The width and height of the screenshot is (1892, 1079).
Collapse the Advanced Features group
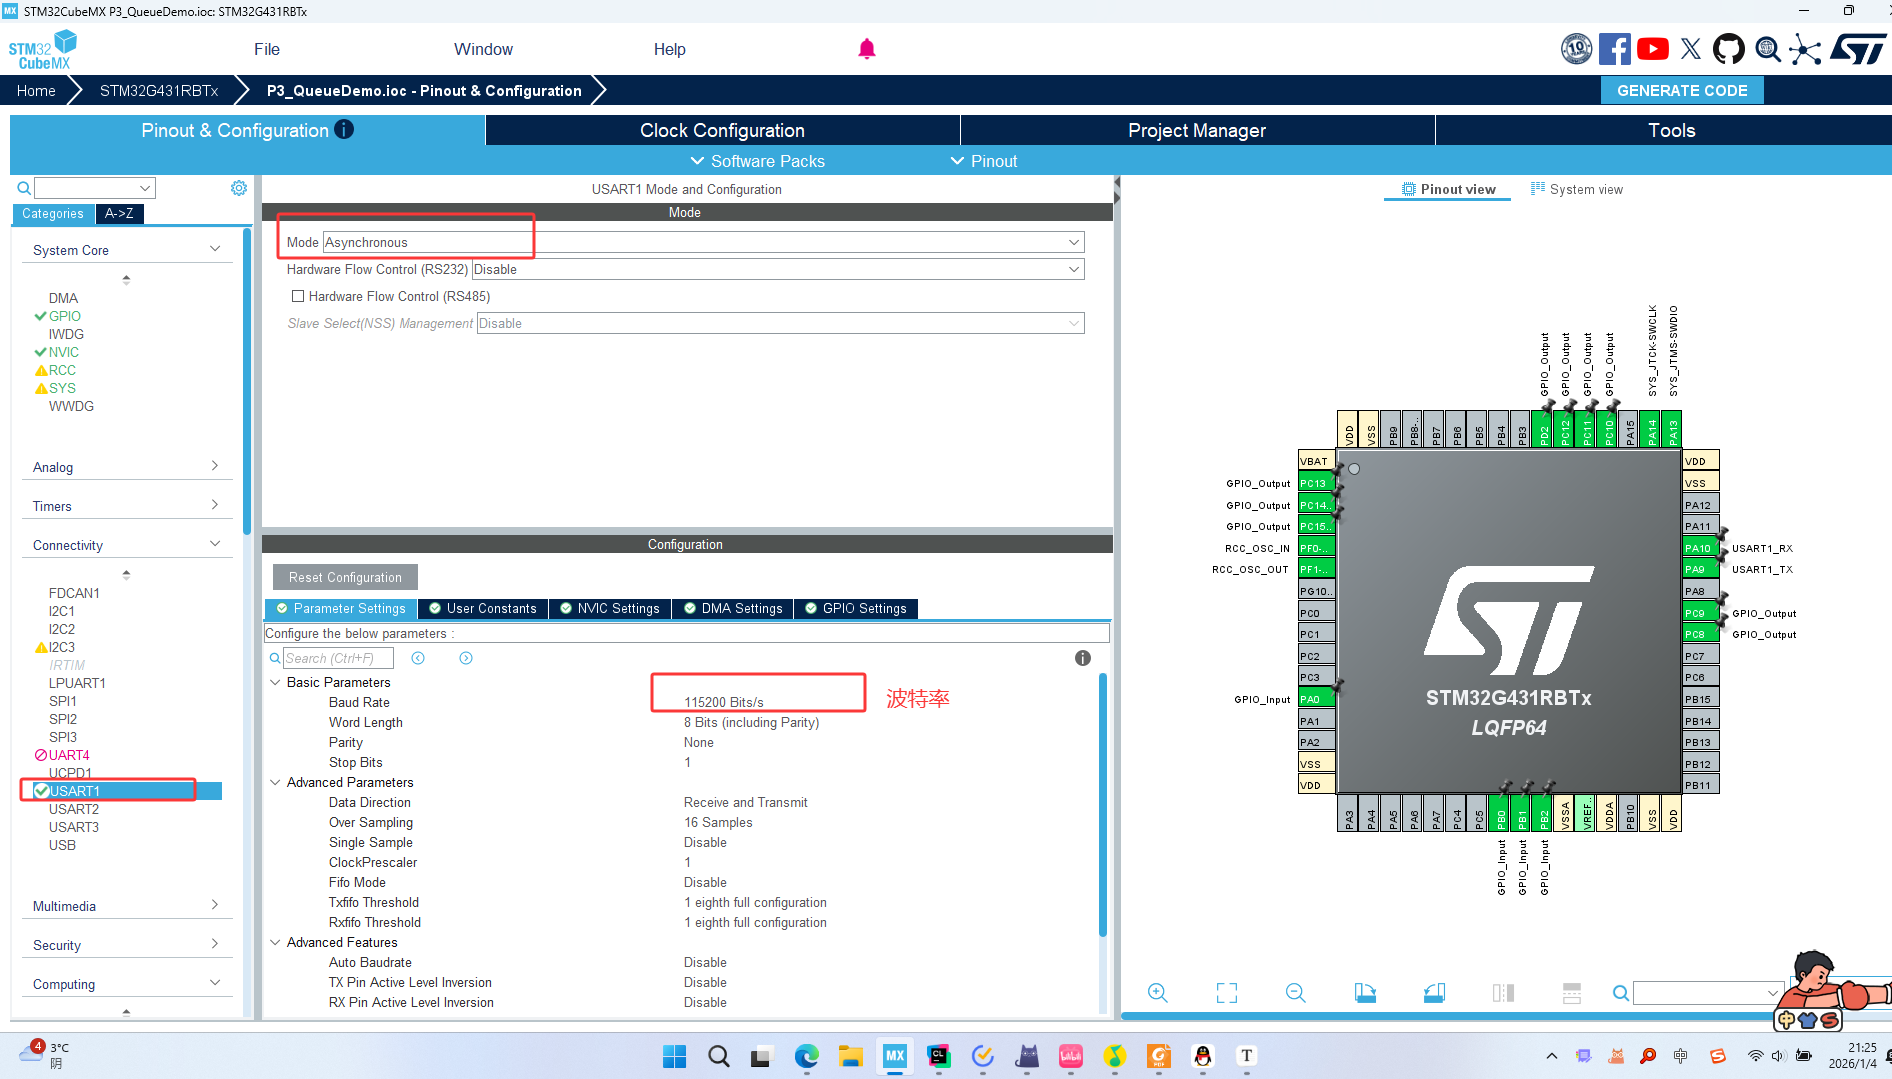pyautogui.click(x=276, y=942)
